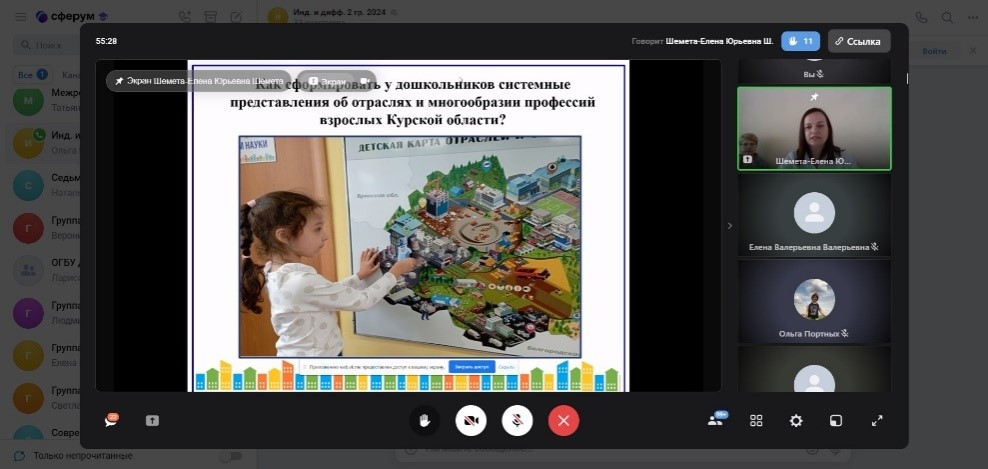The width and height of the screenshot is (988, 469).
Task: Click screen share indicator on Шемета-Елена tile
Action: [747, 160]
